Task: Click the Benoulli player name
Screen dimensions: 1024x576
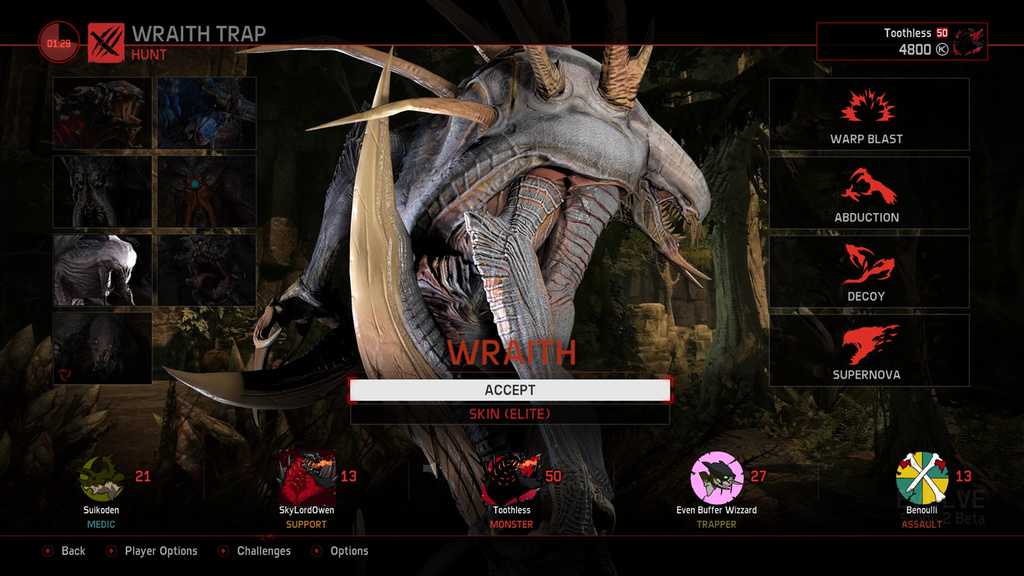Action: pyautogui.click(x=921, y=510)
